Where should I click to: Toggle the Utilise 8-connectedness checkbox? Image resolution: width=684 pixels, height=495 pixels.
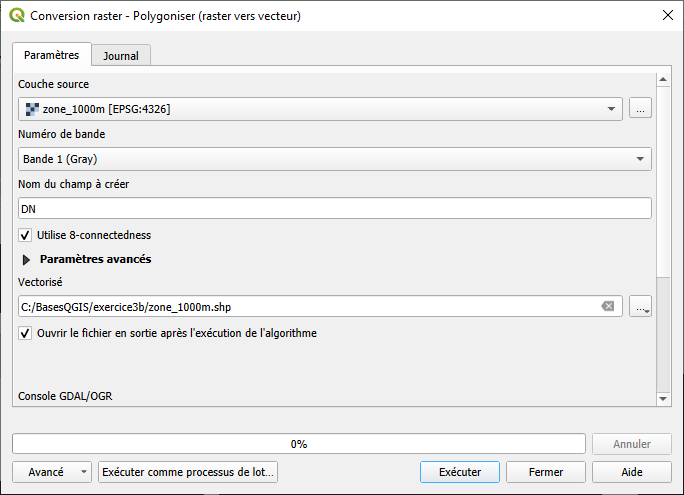point(25,235)
